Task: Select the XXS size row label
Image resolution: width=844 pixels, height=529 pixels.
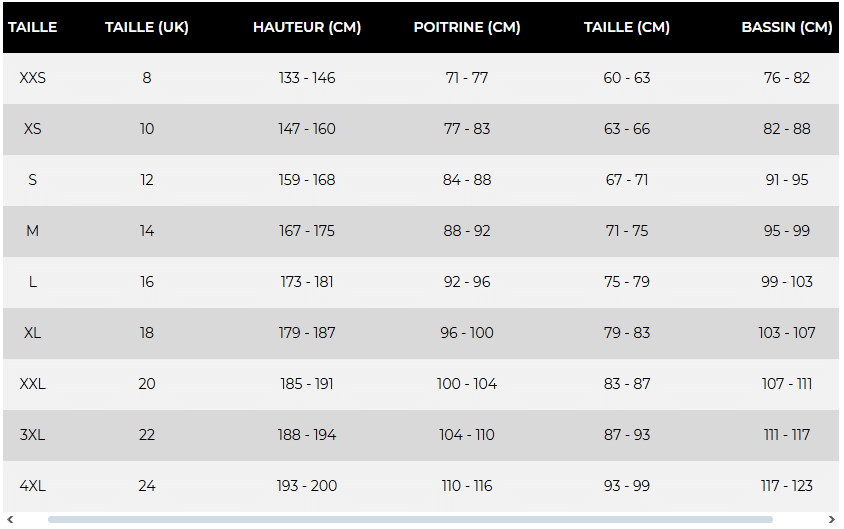Action: point(32,78)
